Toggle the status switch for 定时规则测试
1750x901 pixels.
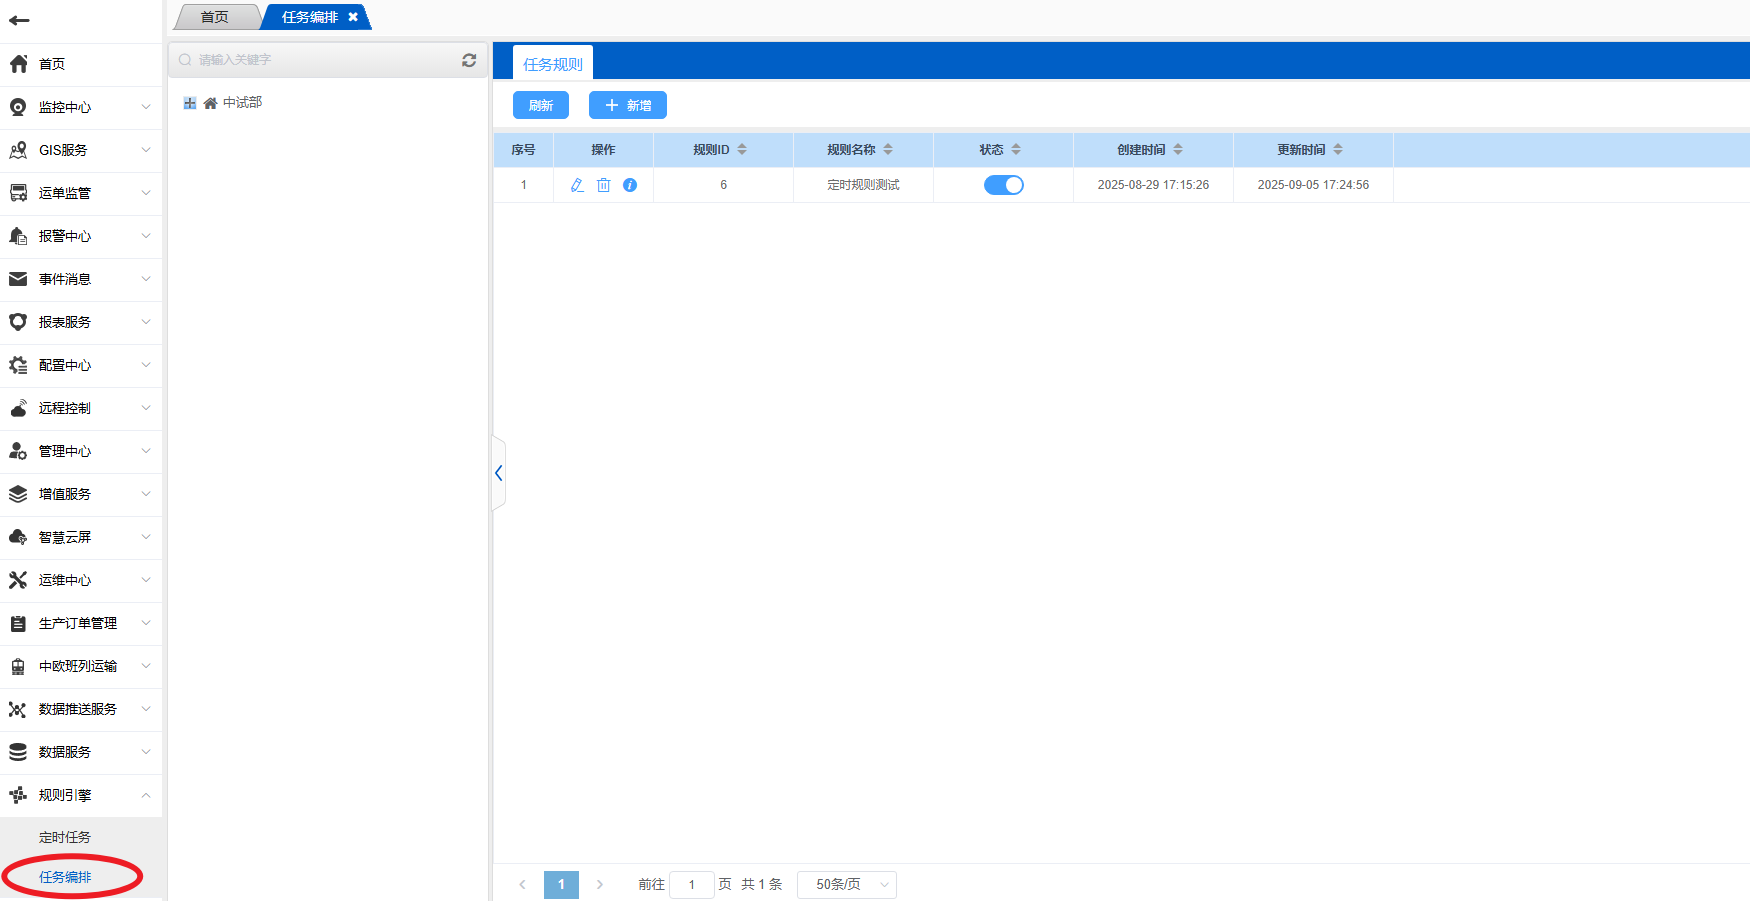[x=1003, y=185]
